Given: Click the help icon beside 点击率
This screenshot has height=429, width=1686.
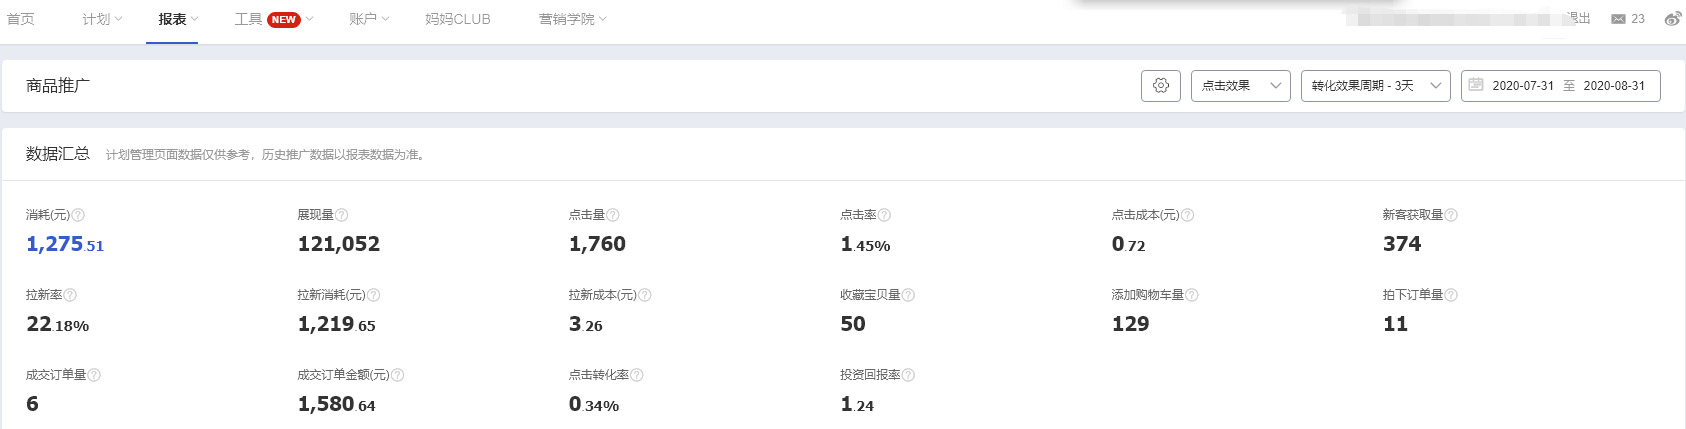Looking at the screenshot, I should tap(884, 215).
